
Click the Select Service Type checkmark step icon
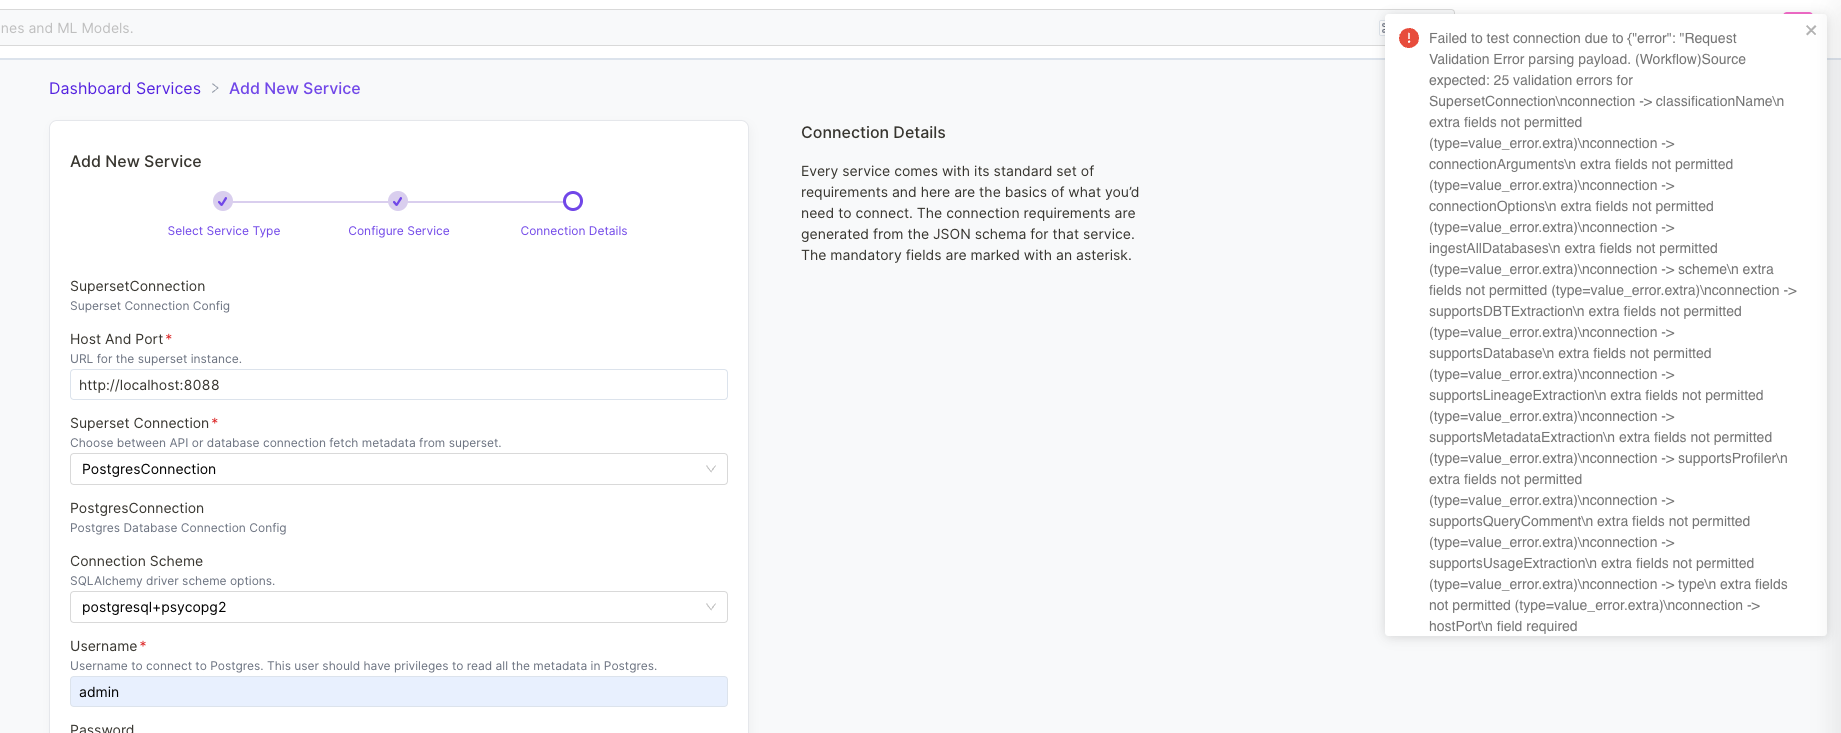click(x=223, y=201)
